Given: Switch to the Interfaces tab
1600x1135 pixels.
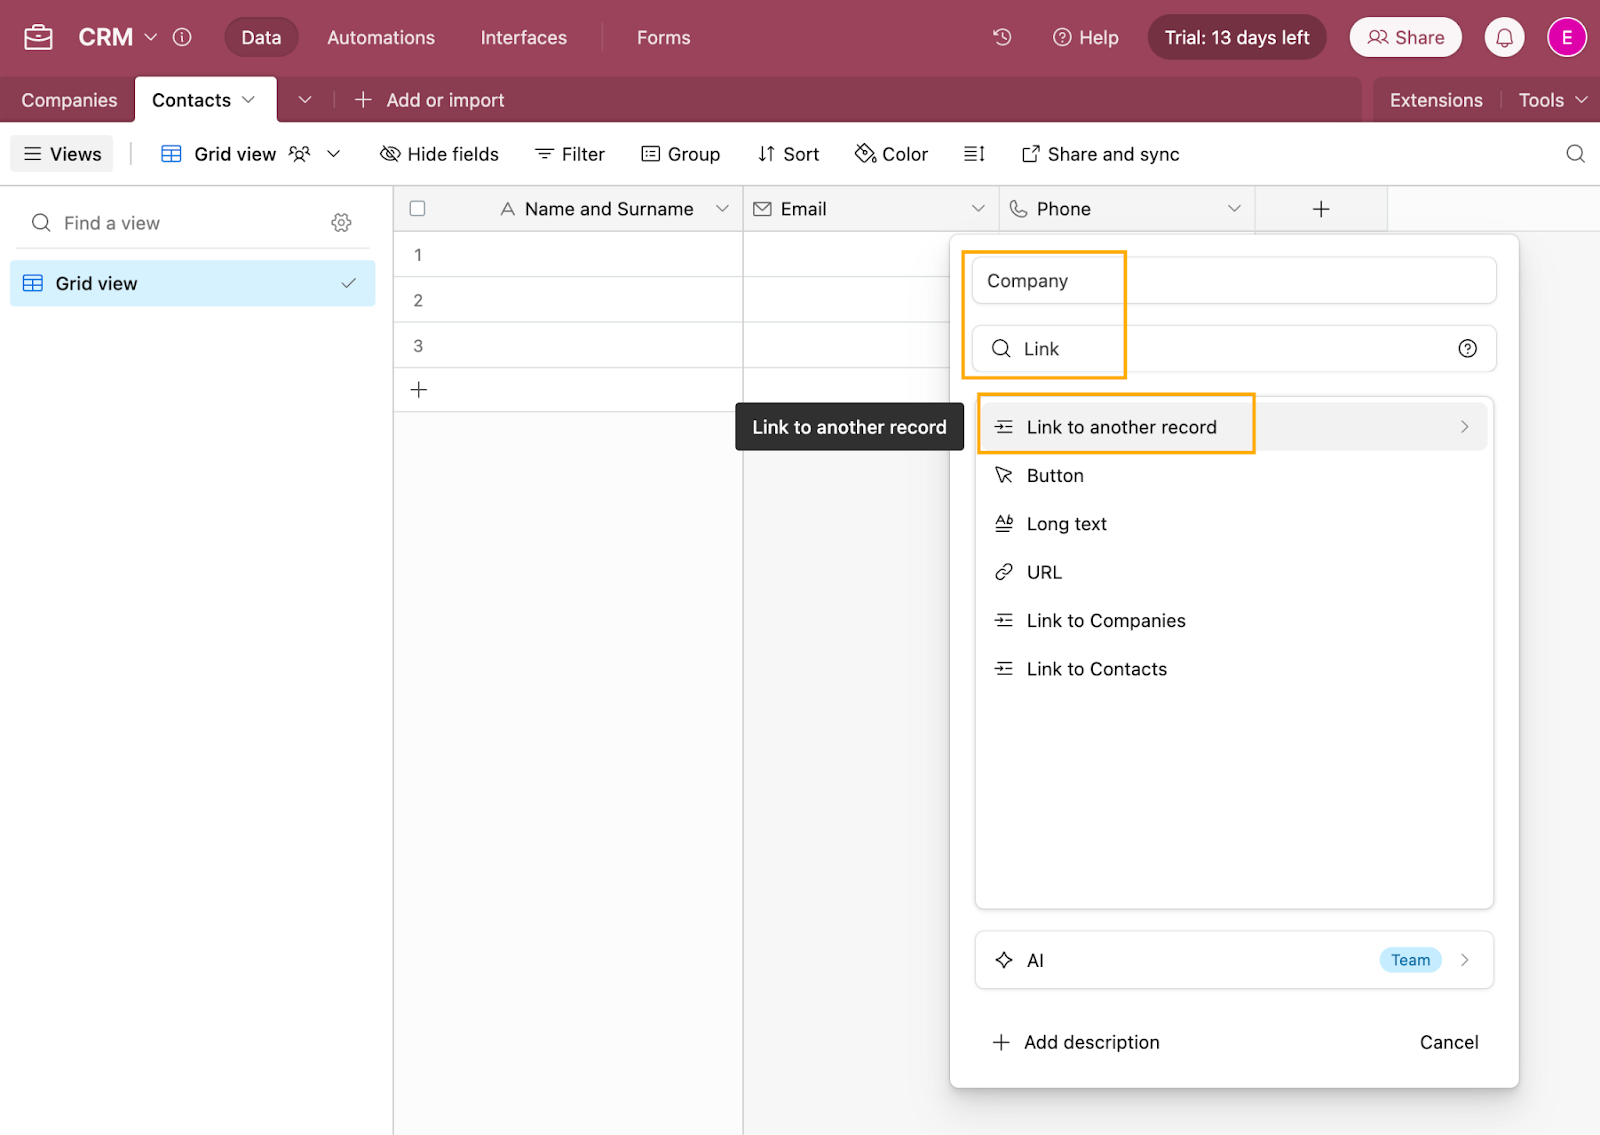Looking at the screenshot, I should tap(523, 37).
